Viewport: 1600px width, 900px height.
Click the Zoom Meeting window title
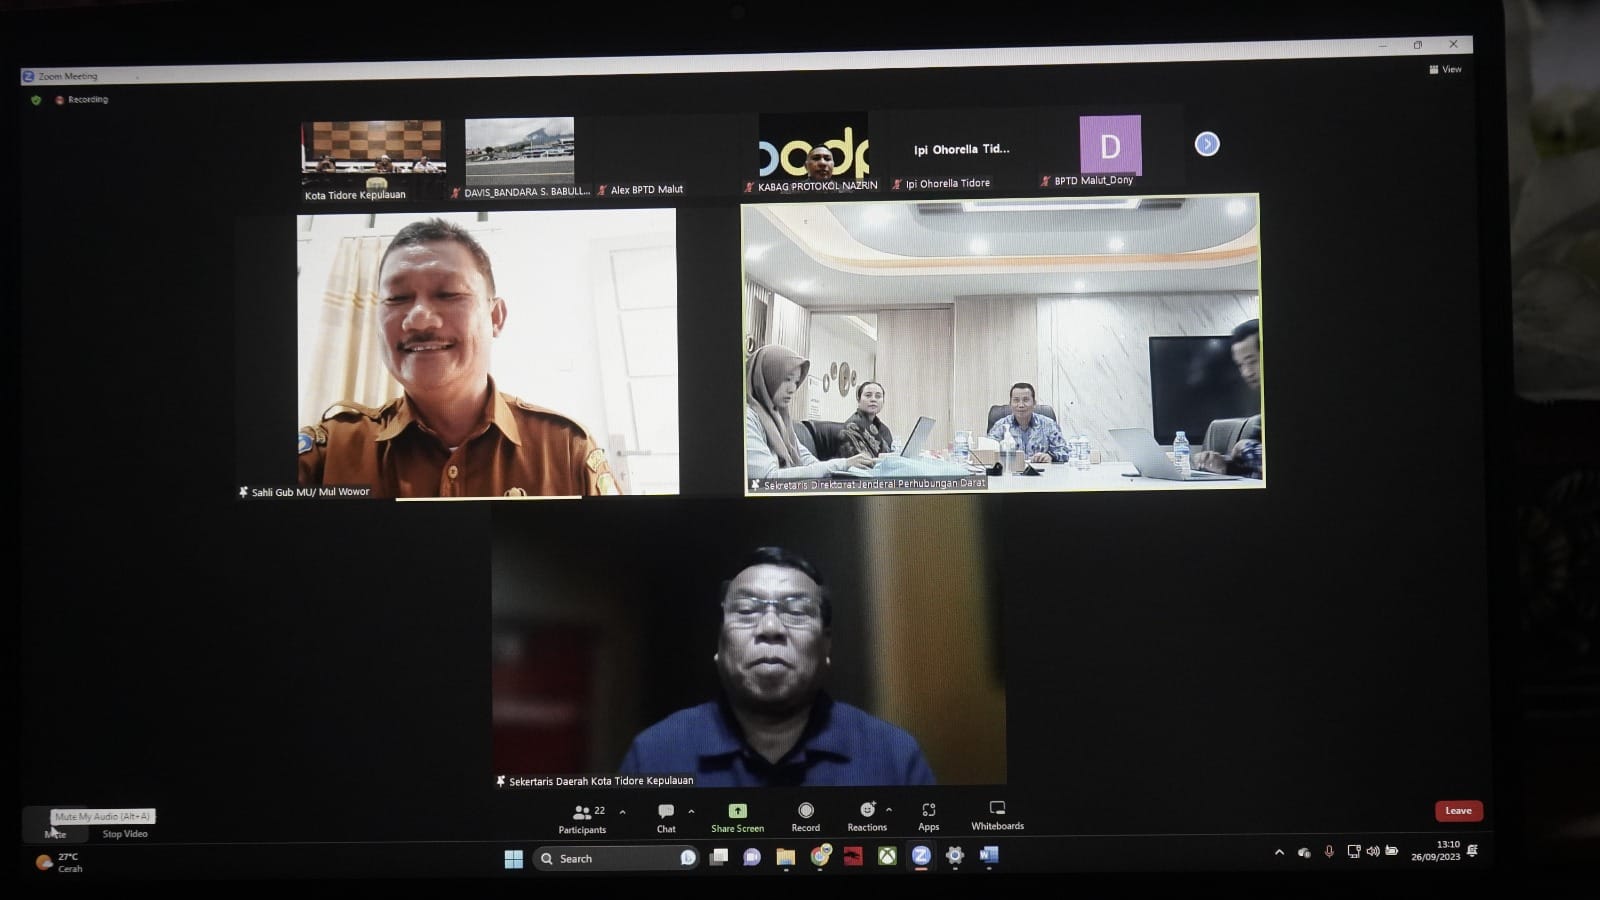[x=68, y=76]
